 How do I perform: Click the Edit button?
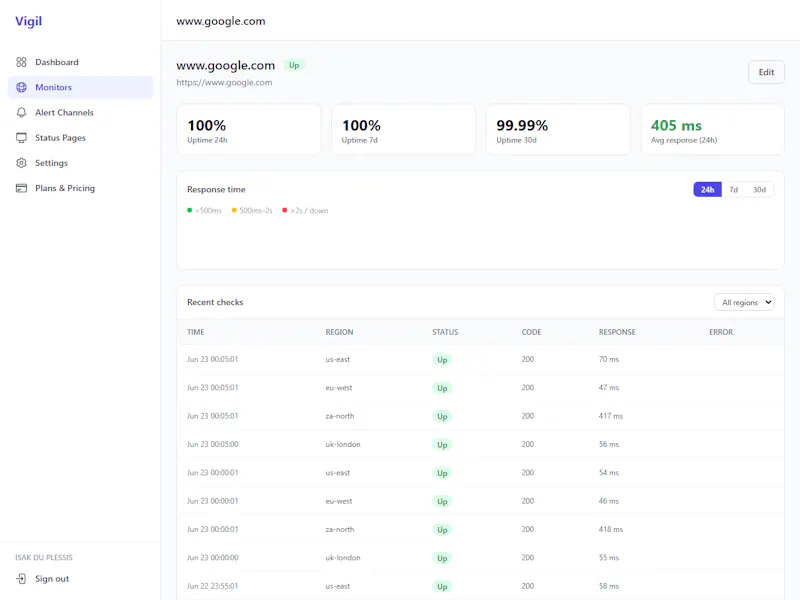coord(766,72)
